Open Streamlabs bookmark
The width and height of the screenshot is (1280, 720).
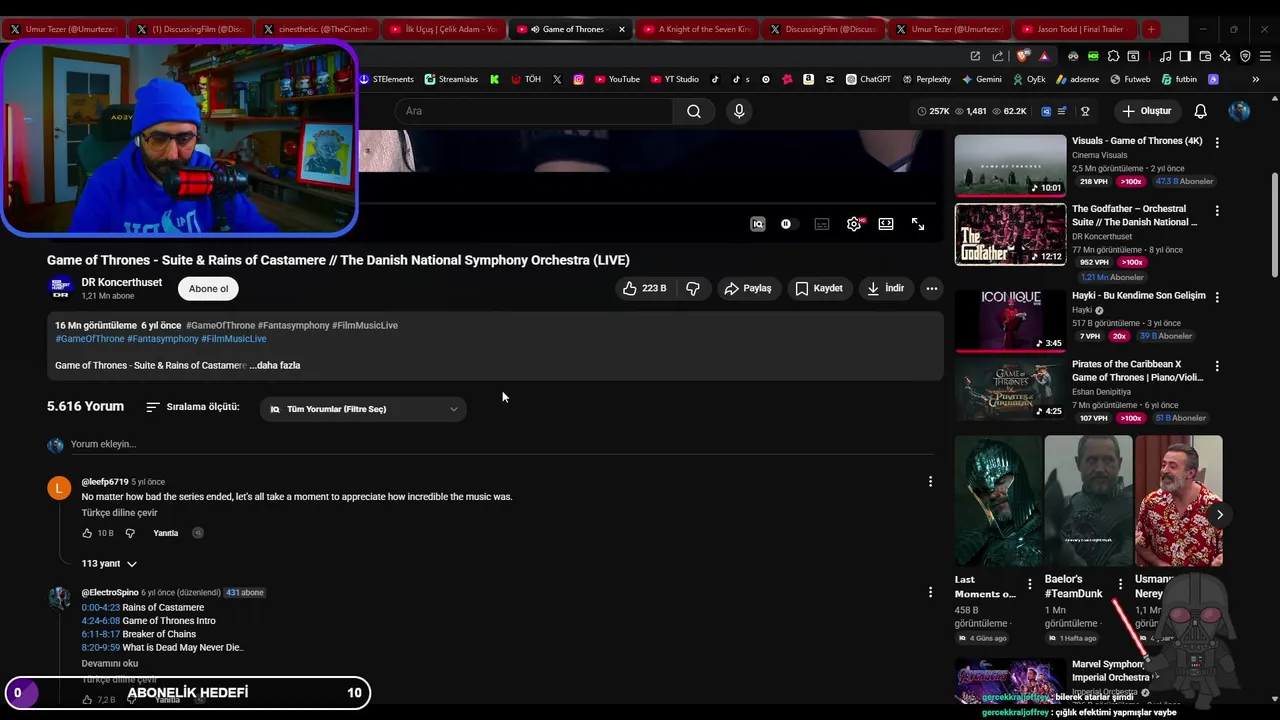pos(451,79)
